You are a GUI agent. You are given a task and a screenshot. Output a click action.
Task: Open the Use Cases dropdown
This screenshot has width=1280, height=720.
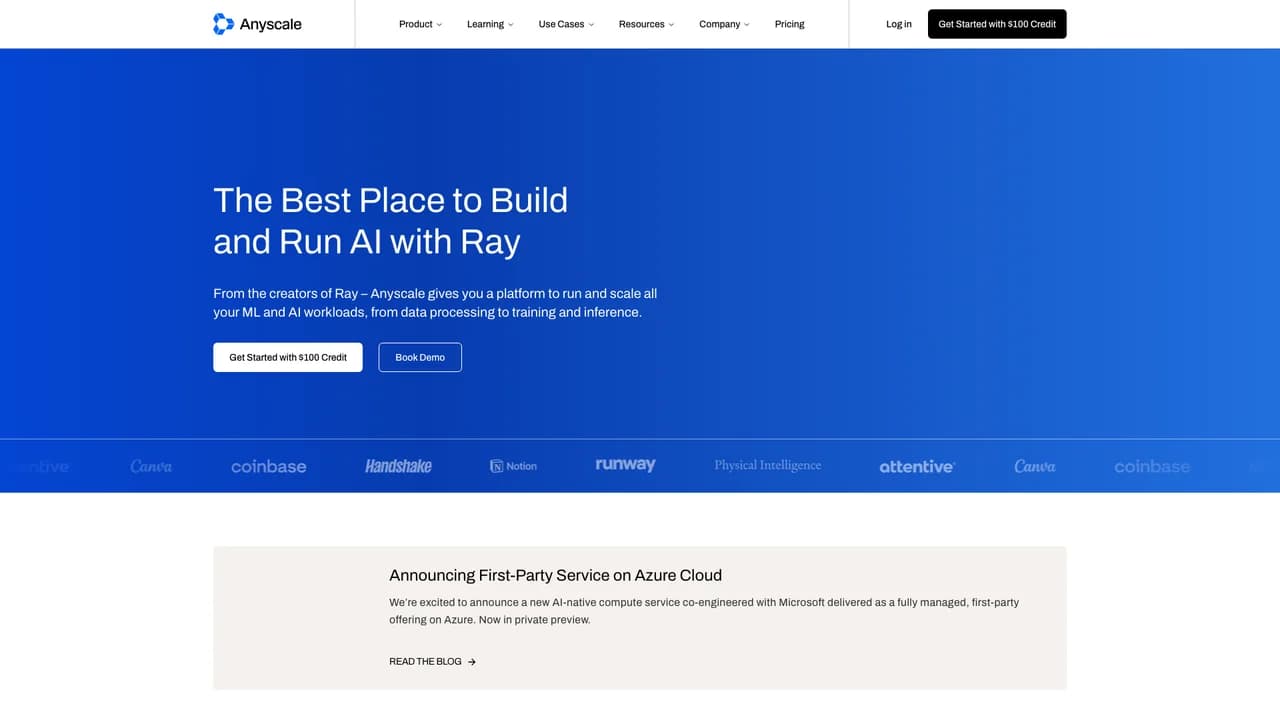pos(566,24)
